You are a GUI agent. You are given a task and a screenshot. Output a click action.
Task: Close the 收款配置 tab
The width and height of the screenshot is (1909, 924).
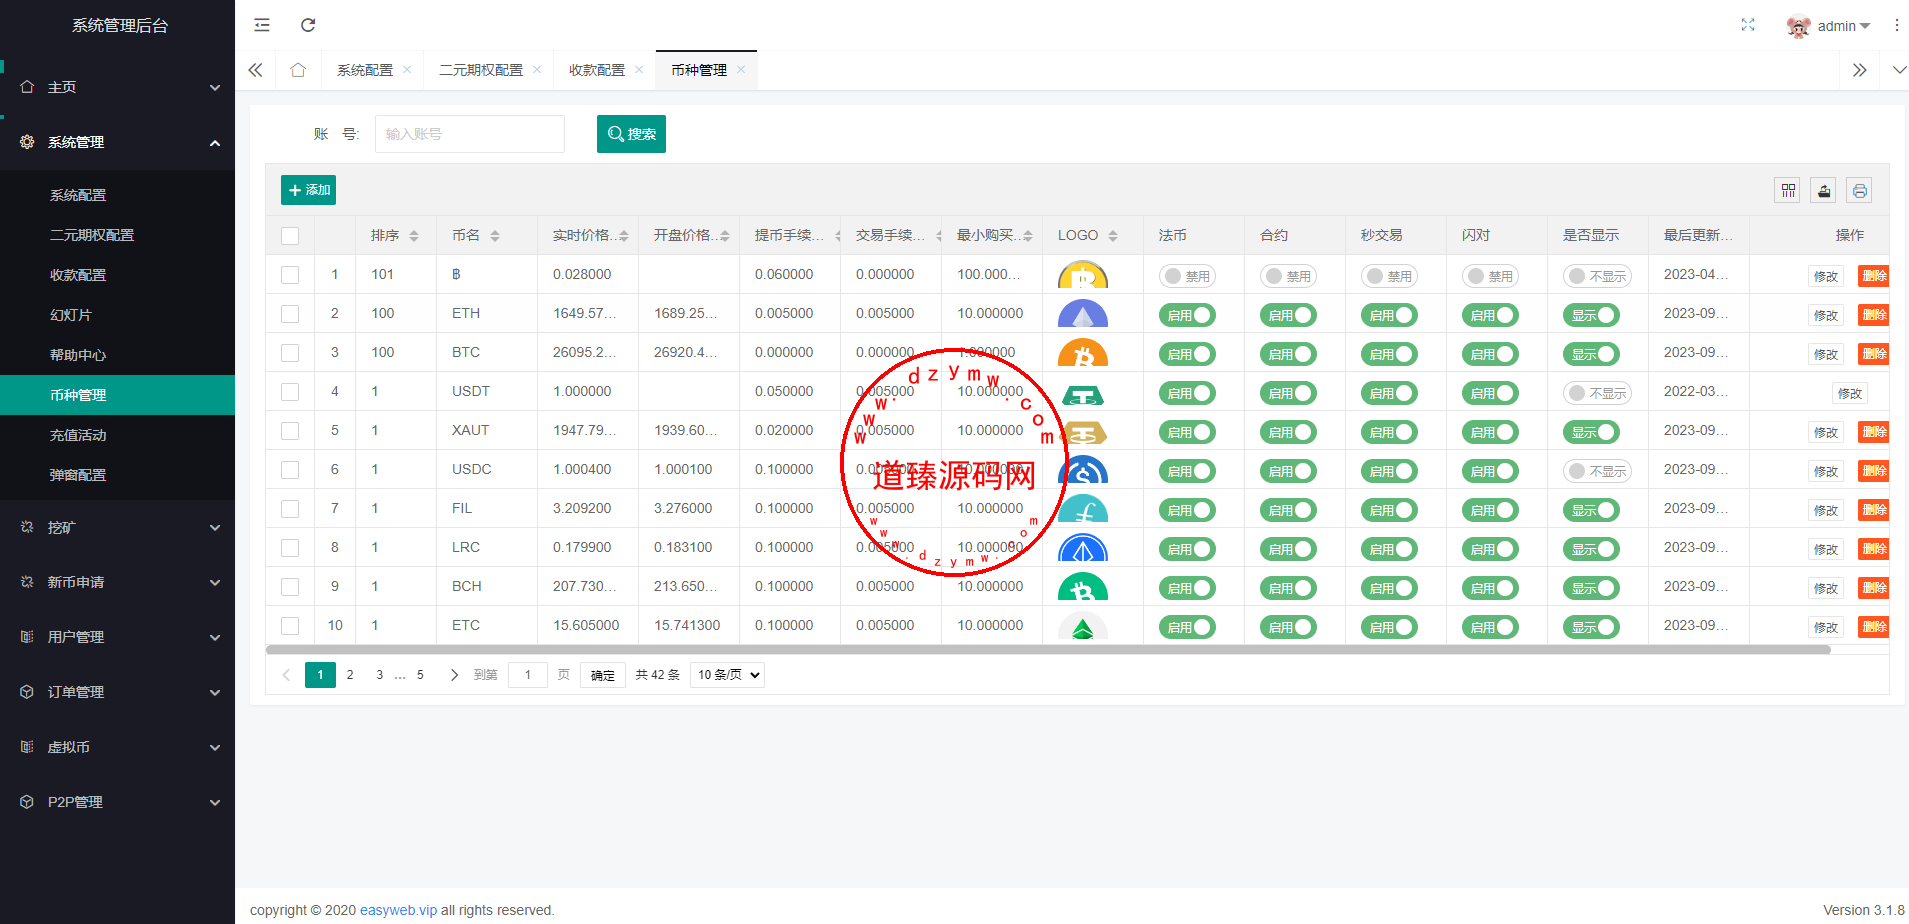pos(639,69)
